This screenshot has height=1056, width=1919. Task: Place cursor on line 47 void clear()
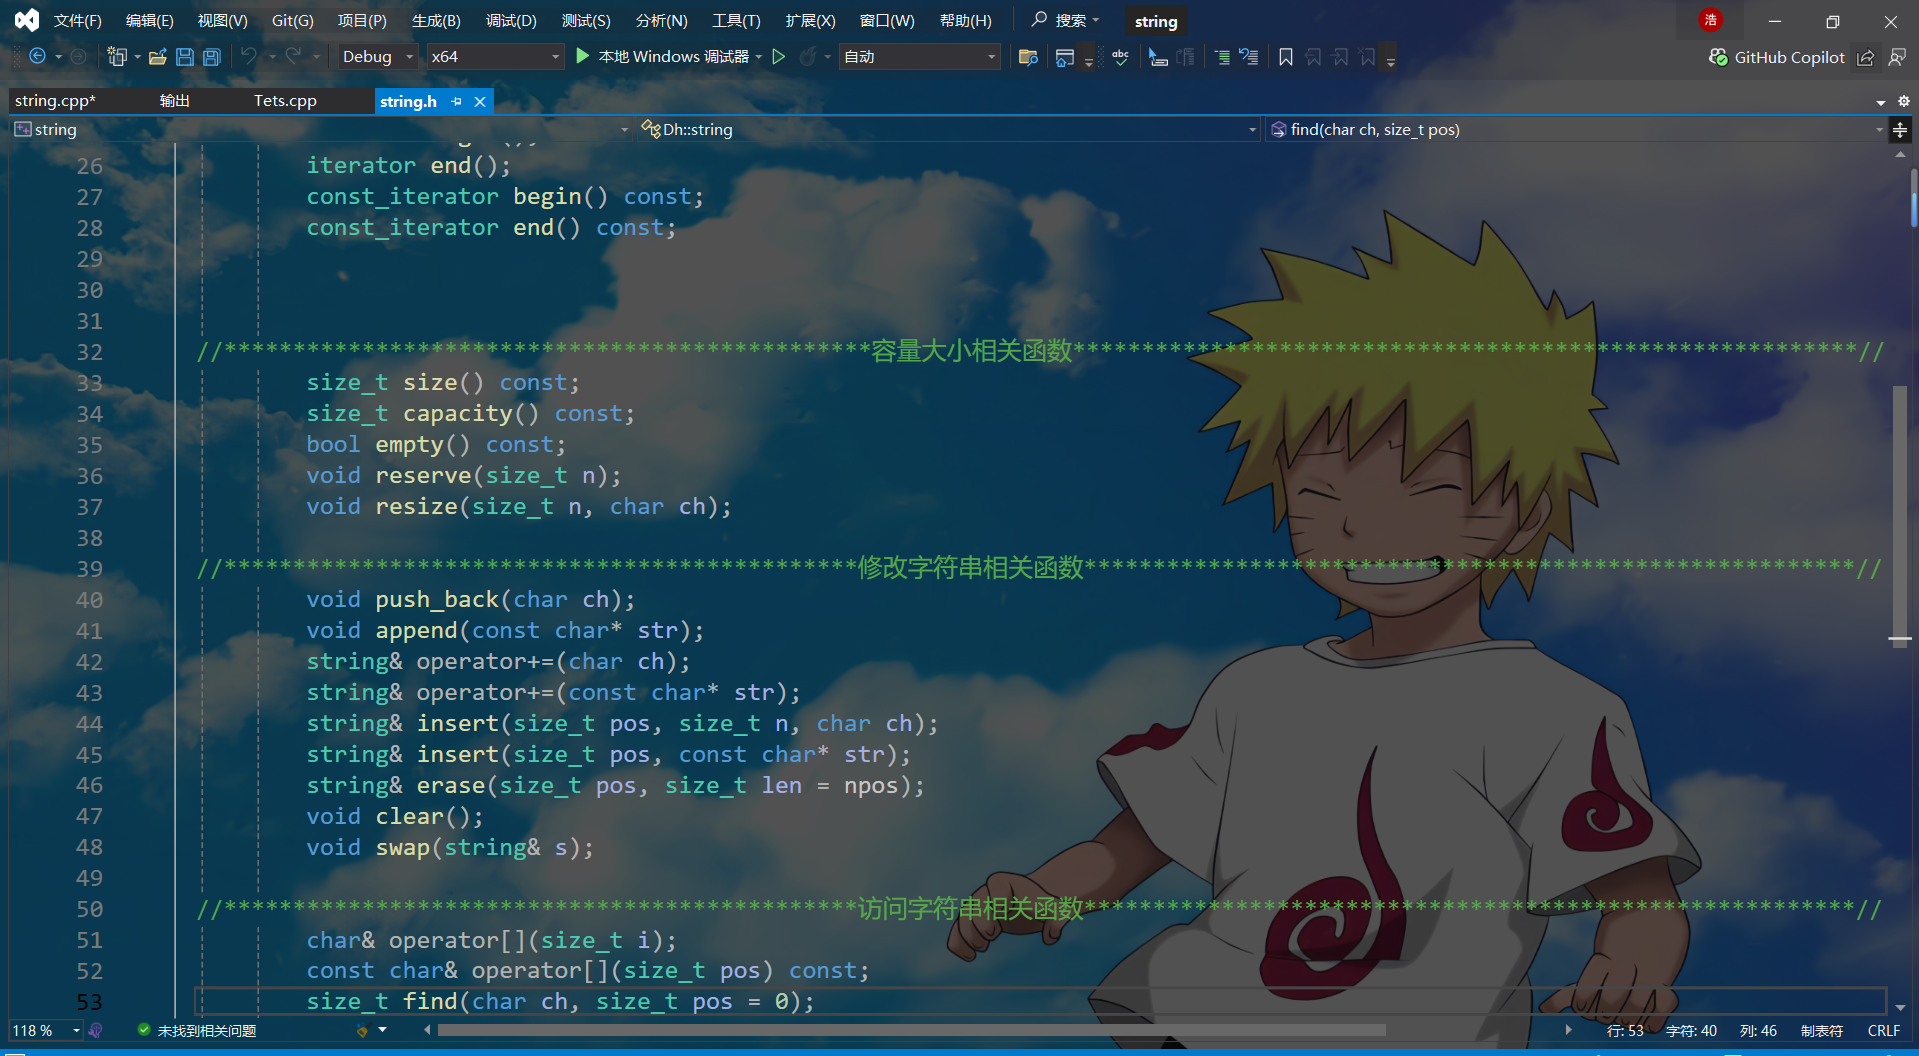[x=394, y=817]
